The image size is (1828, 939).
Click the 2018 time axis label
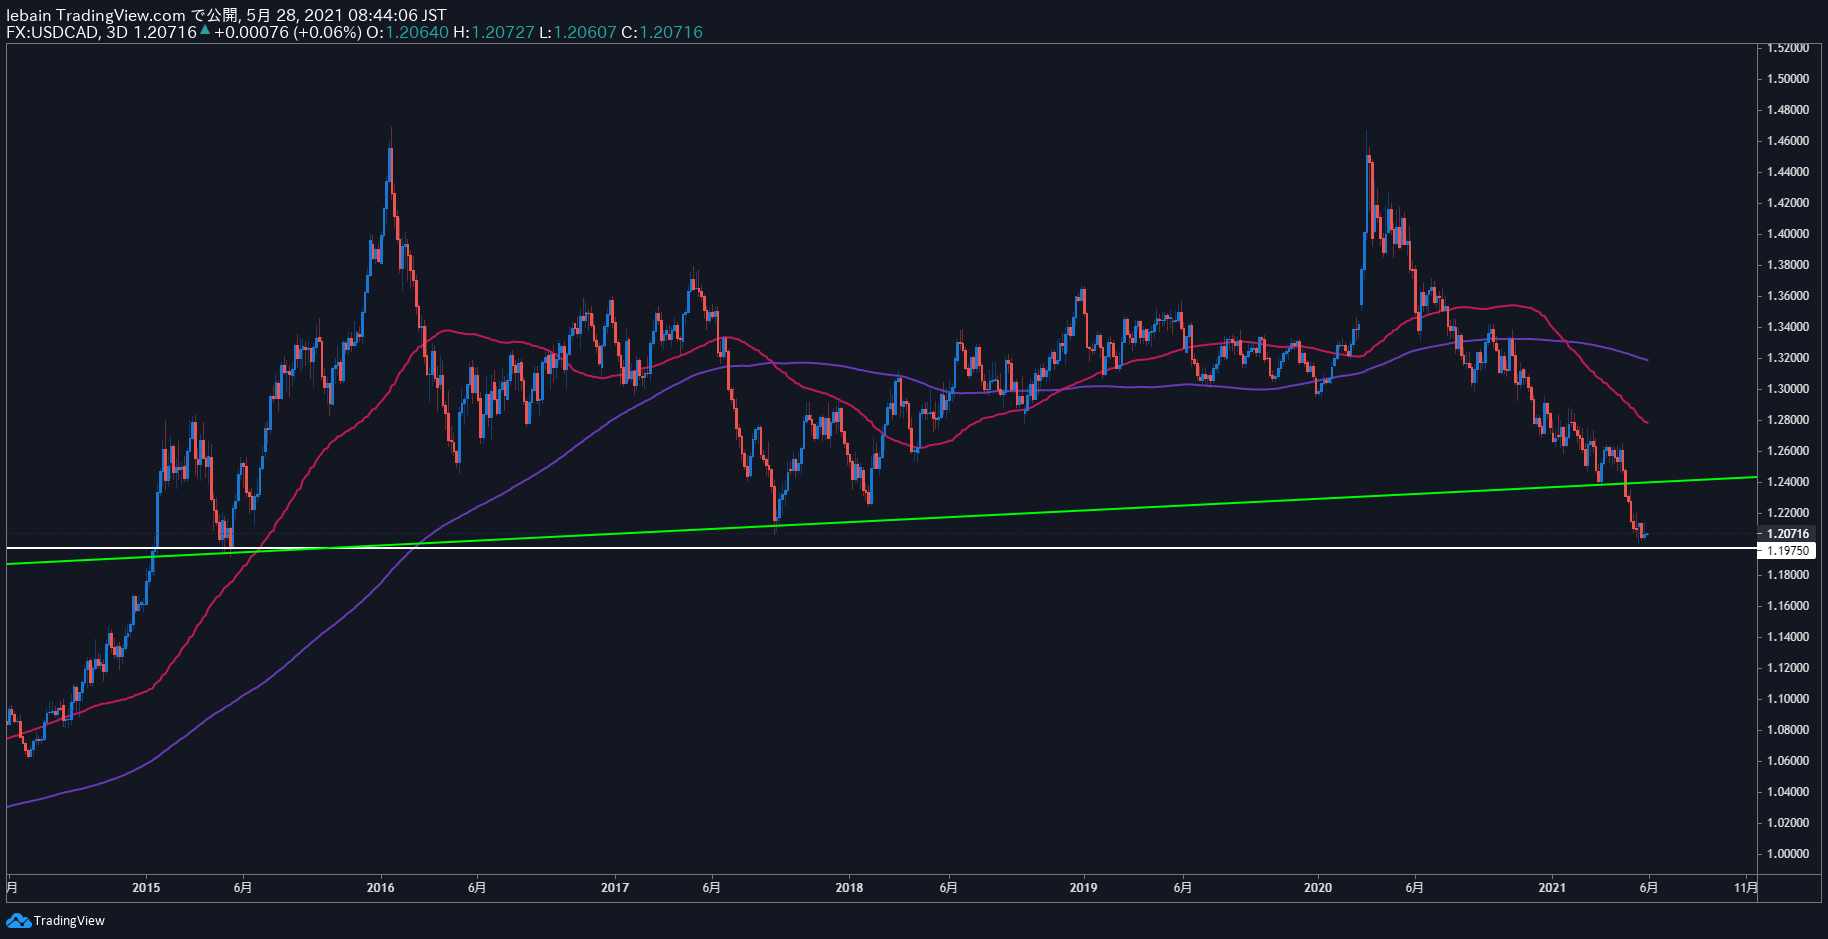[849, 888]
